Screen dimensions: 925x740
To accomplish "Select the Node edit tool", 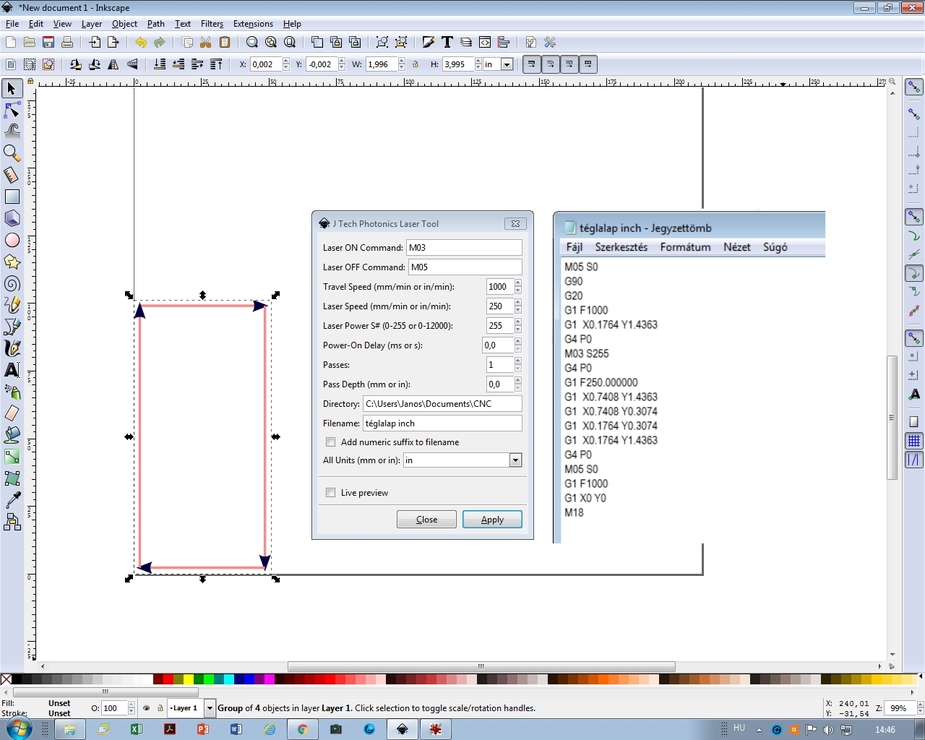I will [12, 110].
